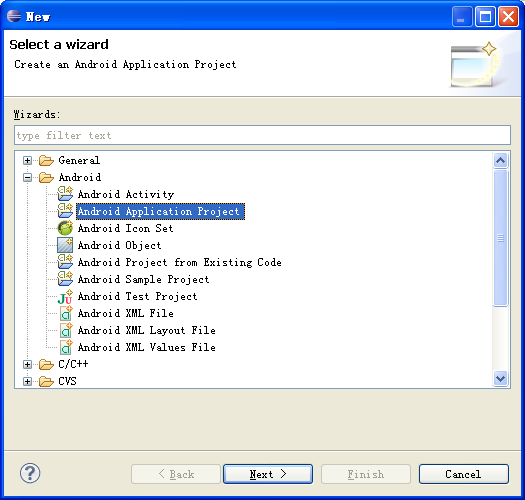The image size is (525, 500).
Task: Click the CVS folder icon
Action: pyautogui.click(x=46, y=381)
